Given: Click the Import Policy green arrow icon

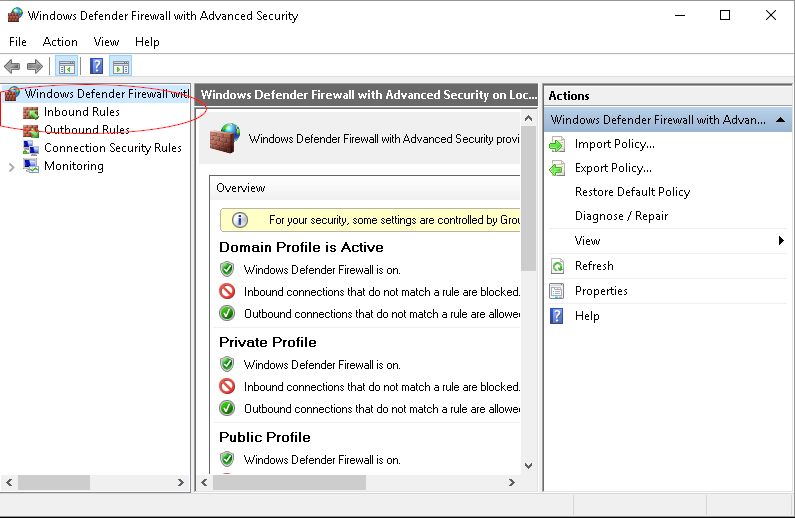Looking at the screenshot, I should point(557,144).
